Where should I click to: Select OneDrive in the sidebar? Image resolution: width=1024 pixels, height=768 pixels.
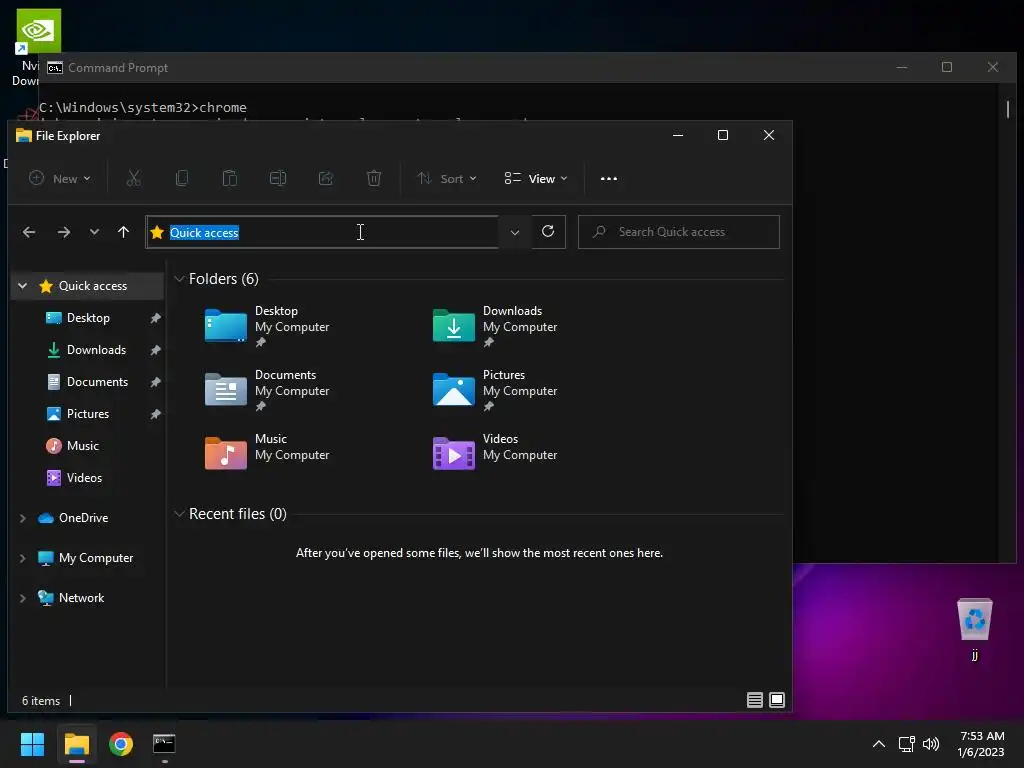point(83,518)
